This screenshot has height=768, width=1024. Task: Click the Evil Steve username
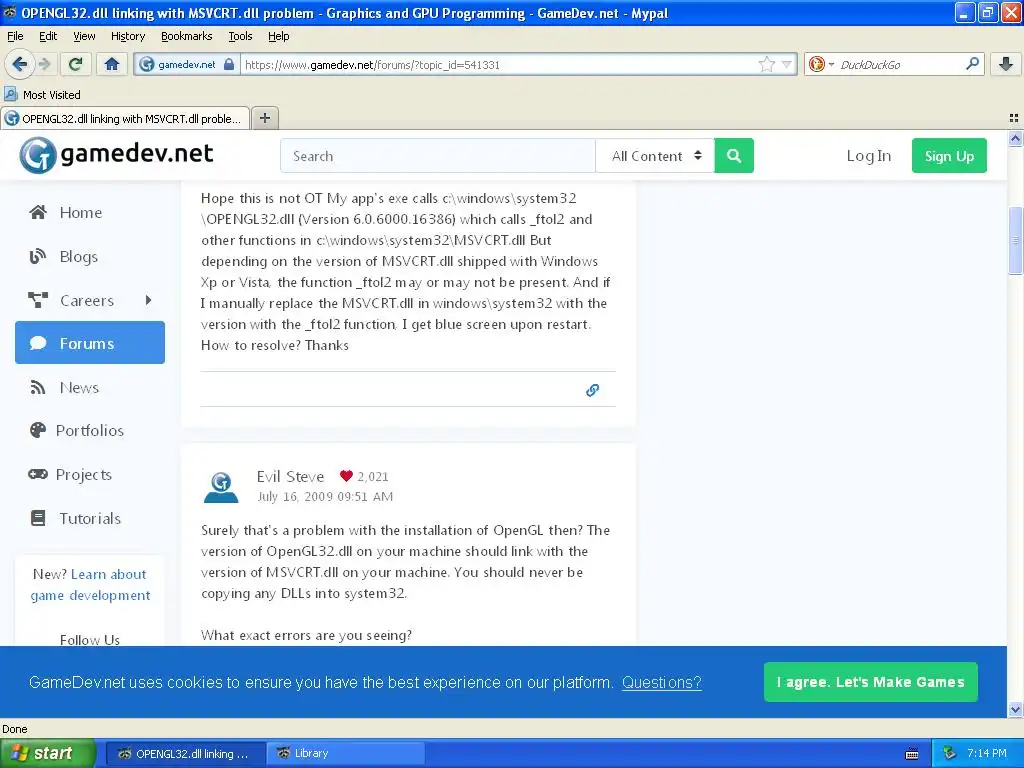(x=290, y=476)
